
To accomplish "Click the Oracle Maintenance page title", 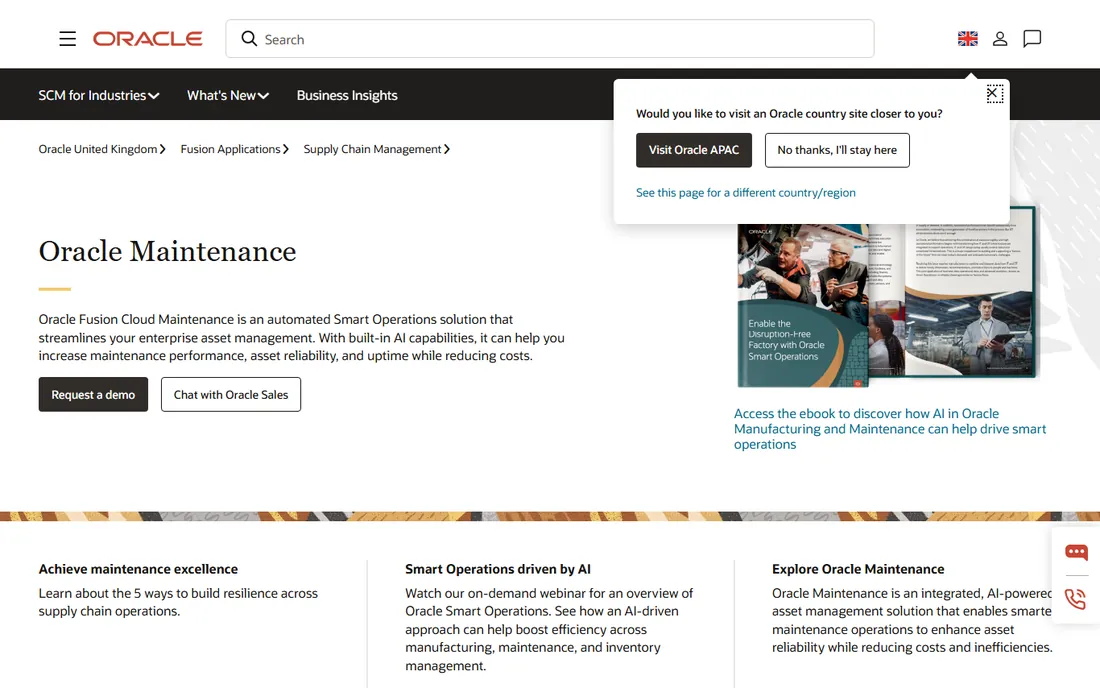I will pyautogui.click(x=167, y=252).
